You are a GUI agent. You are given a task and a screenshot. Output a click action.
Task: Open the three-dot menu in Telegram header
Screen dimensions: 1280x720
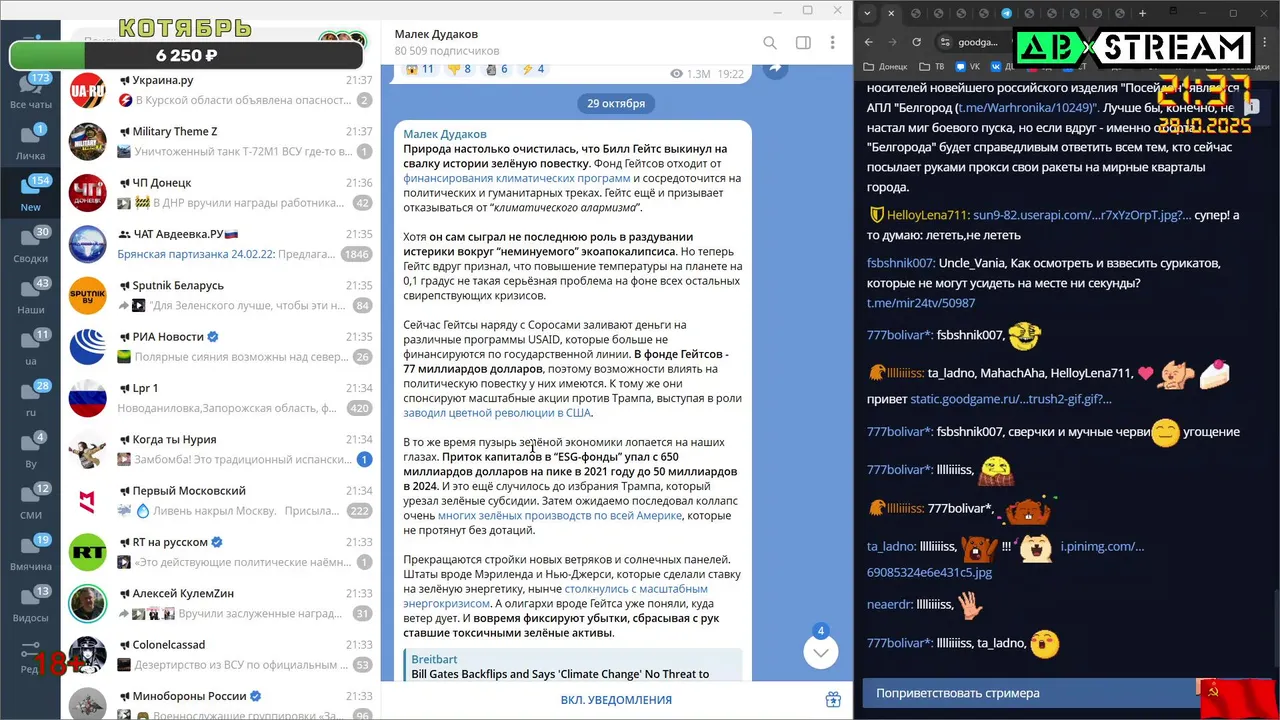833,43
